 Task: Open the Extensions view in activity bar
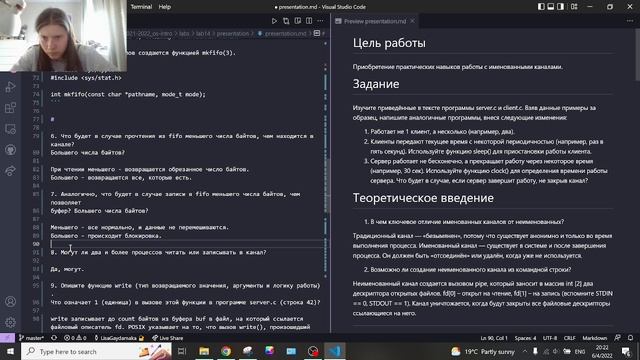click(x=11, y=108)
